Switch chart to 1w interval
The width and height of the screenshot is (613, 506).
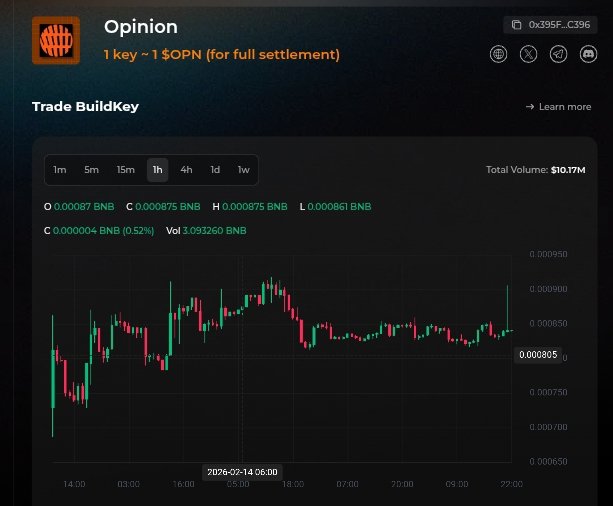pyautogui.click(x=244, y=170)
